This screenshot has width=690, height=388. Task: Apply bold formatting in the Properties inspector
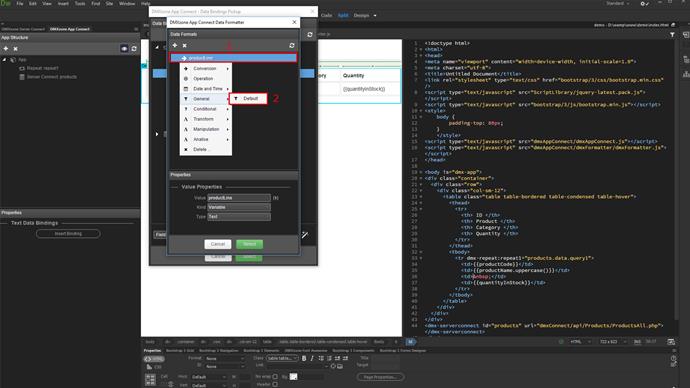[x=304, y=359]
